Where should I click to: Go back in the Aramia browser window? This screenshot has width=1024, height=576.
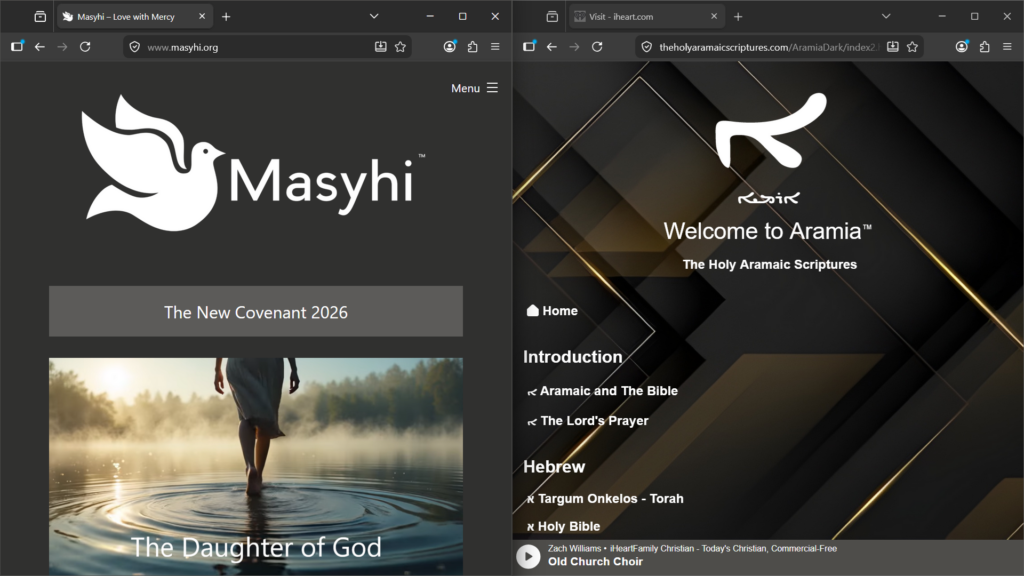click(551, 47)
